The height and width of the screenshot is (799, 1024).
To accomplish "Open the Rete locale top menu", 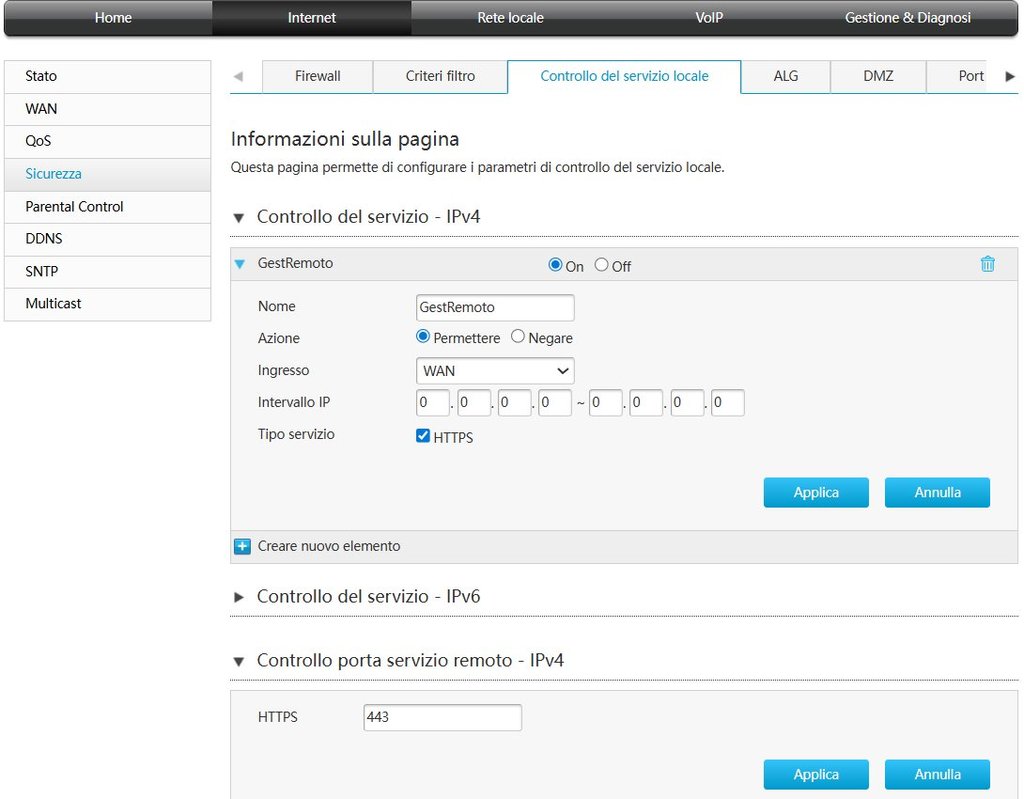I will coord(510,18).
